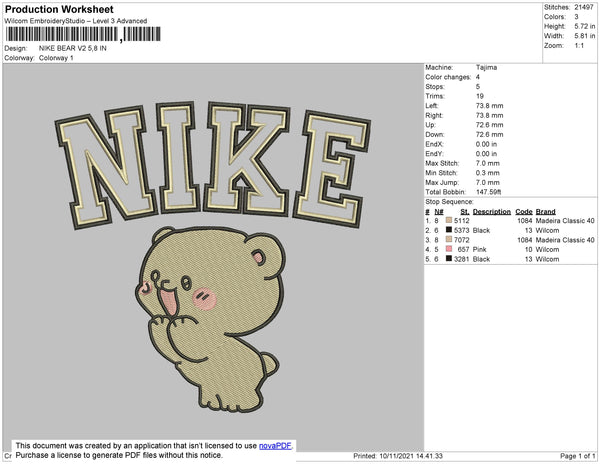Click the 'N#' column header

439,212
